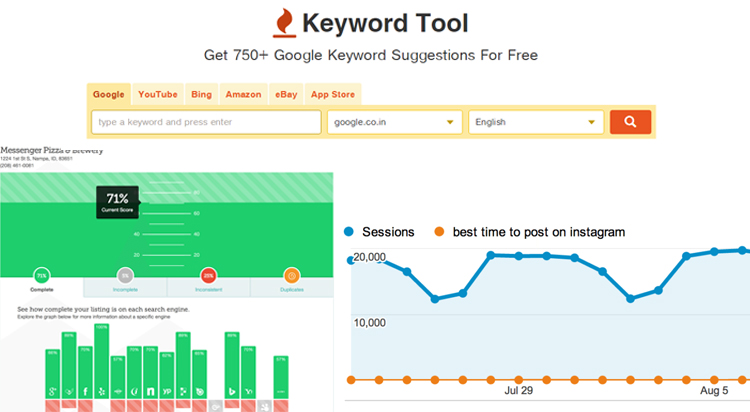Click the orange magnifier search button
Screen dimensions: 750x412
630,122
